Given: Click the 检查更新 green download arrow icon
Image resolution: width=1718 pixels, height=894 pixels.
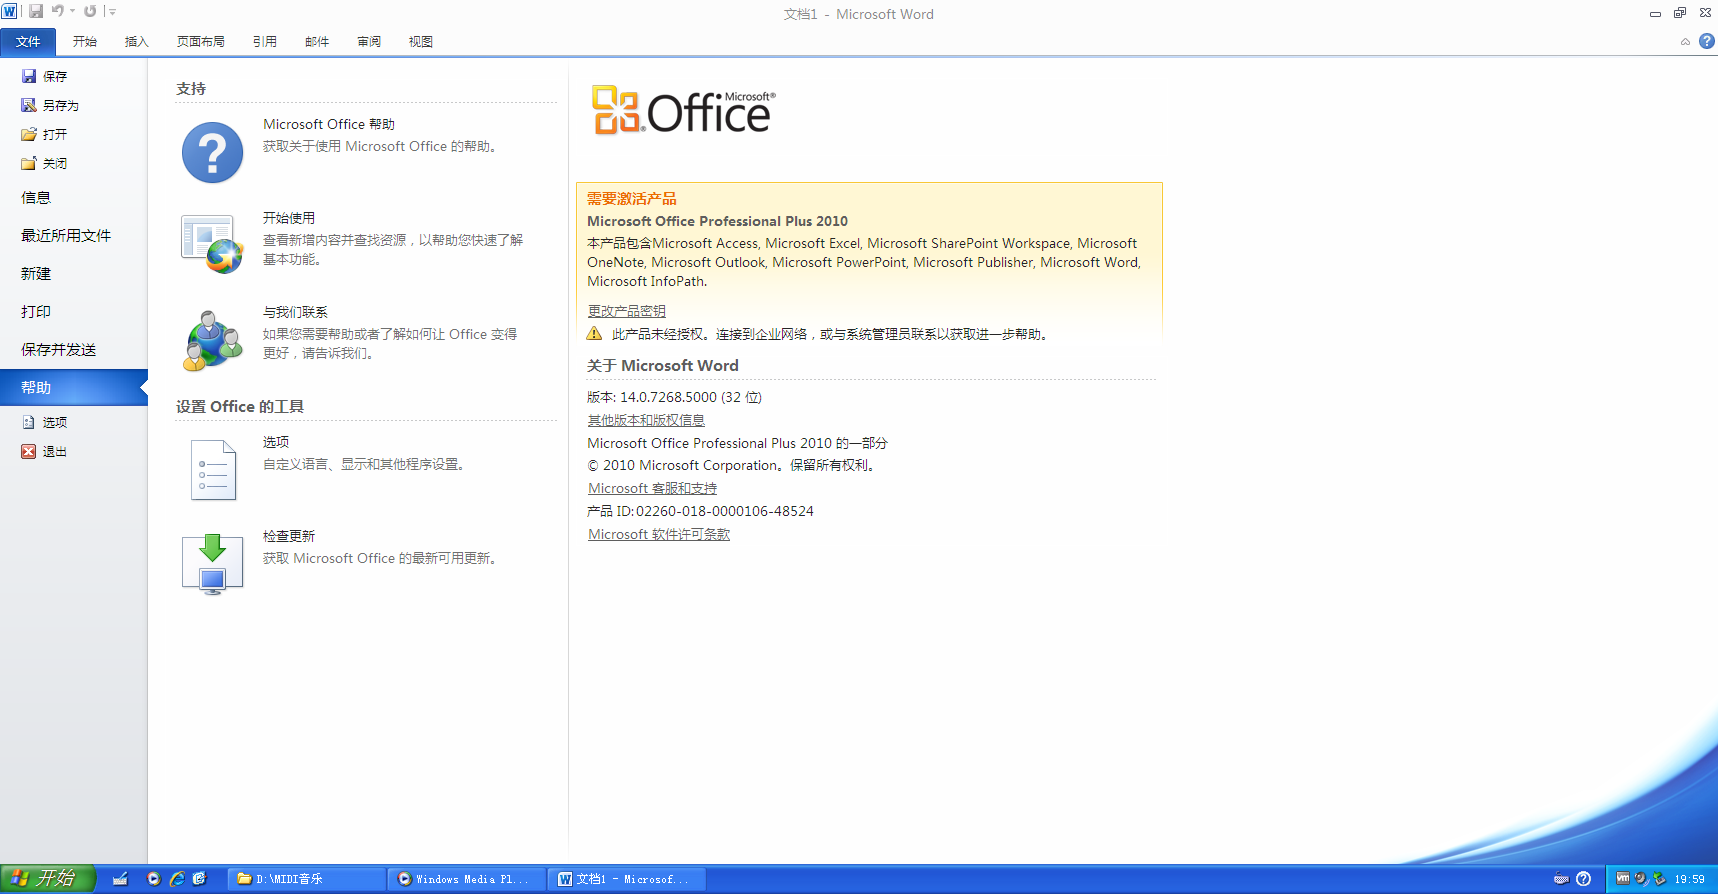Looking at the screenshot, I should click(212, 563).
